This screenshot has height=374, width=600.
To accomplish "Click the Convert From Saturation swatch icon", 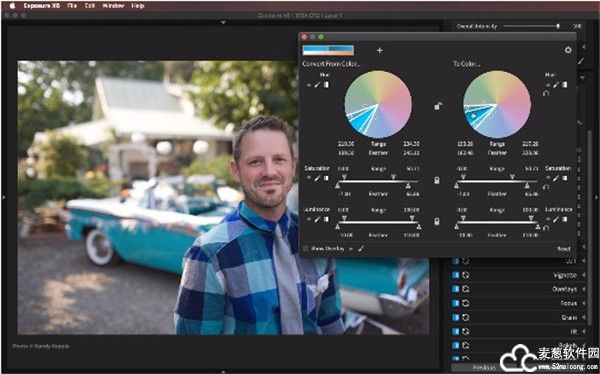I will [x=326, y=178].
